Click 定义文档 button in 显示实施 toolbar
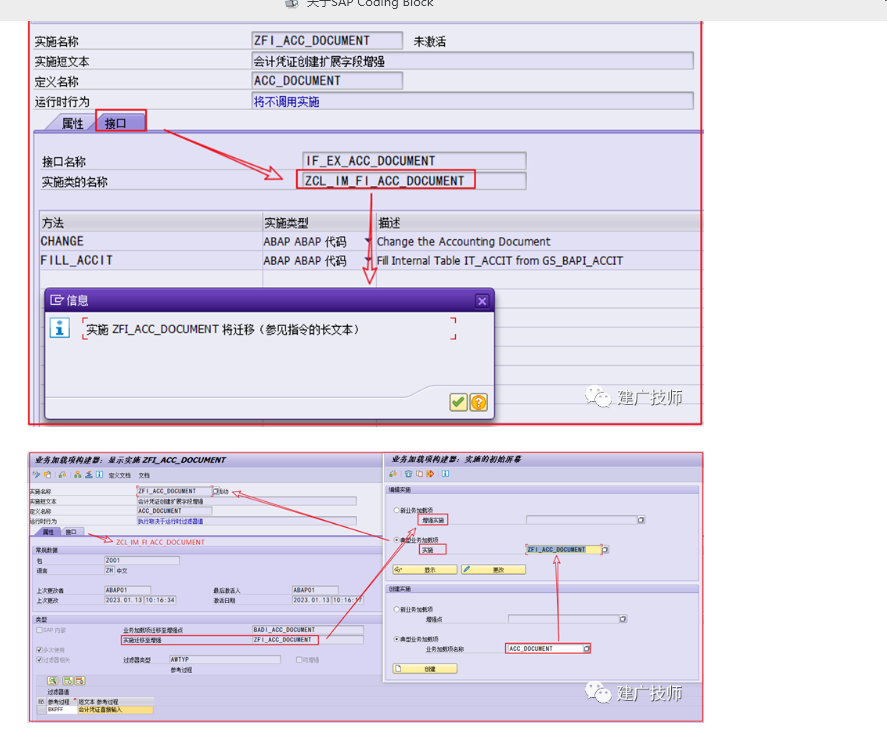The height and width of the screenshot is (732, 887). point(119,475)
